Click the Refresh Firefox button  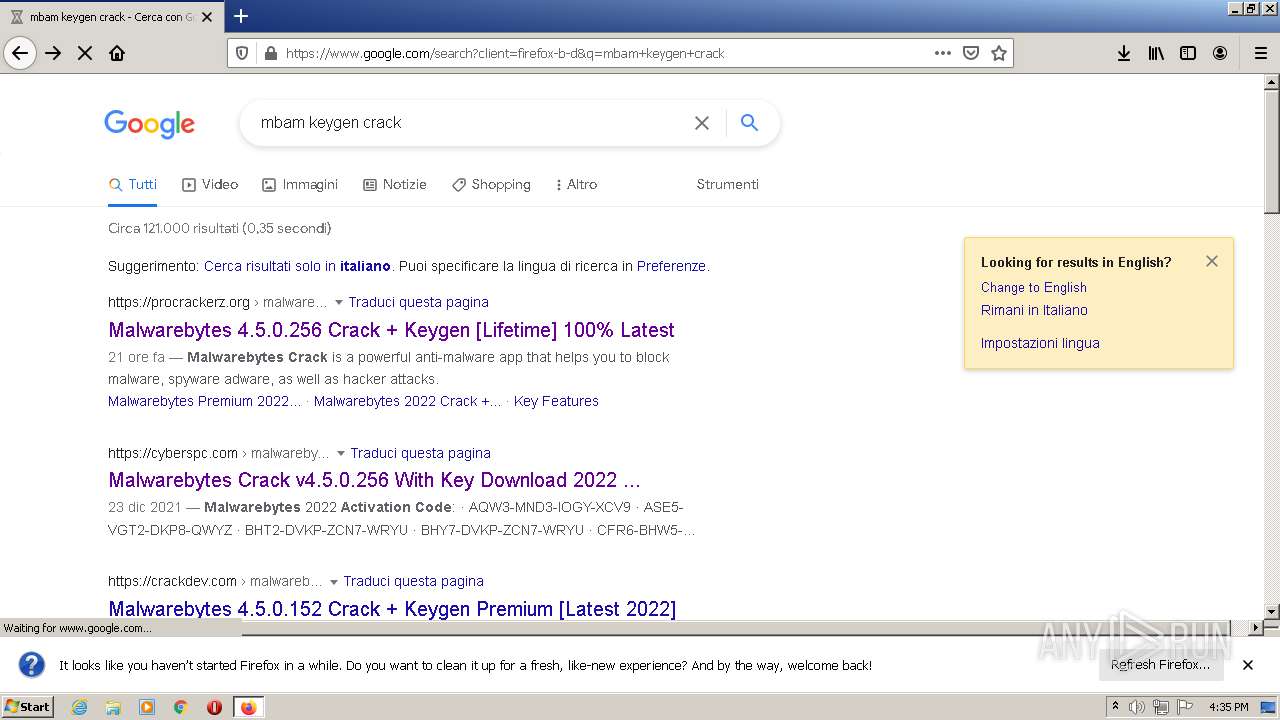click(1161, 665)
